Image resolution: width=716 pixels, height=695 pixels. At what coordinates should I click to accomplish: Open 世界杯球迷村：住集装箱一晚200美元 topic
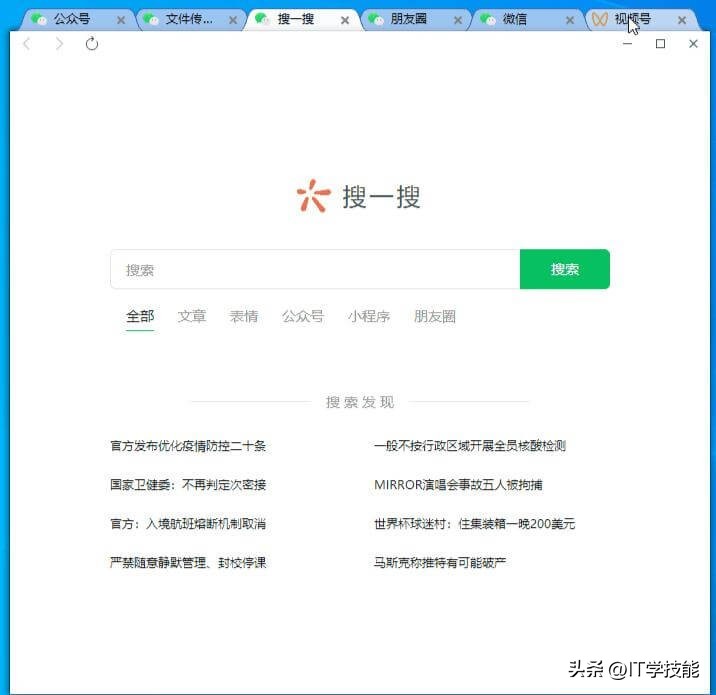(x=474, y=523)
